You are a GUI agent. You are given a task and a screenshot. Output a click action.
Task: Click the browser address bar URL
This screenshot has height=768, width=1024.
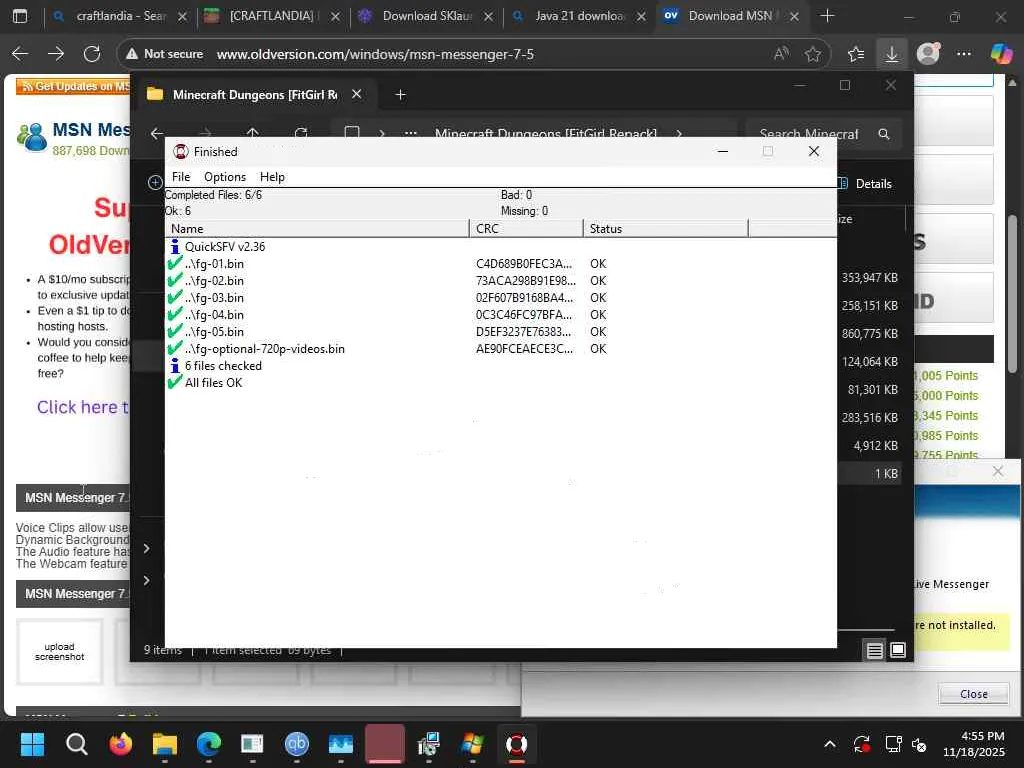[375, 54]
